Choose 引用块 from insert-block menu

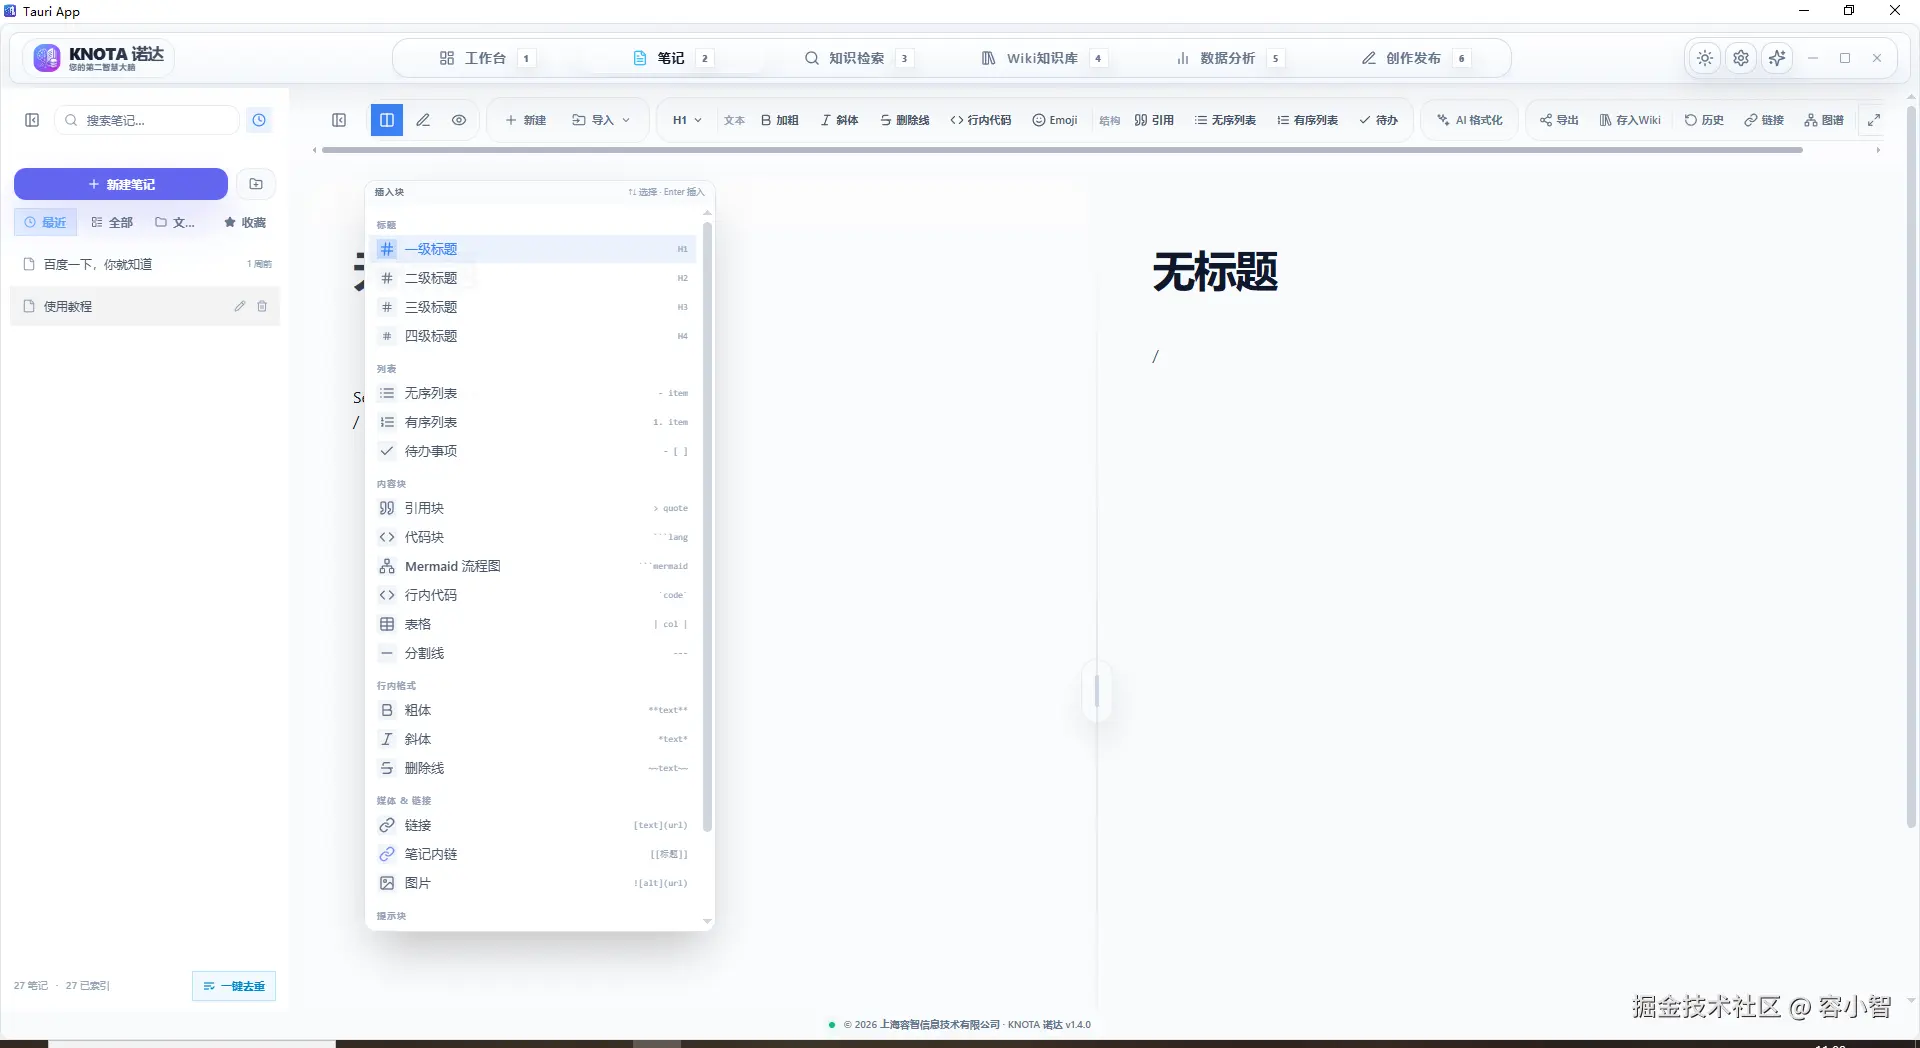pos(533,508)
